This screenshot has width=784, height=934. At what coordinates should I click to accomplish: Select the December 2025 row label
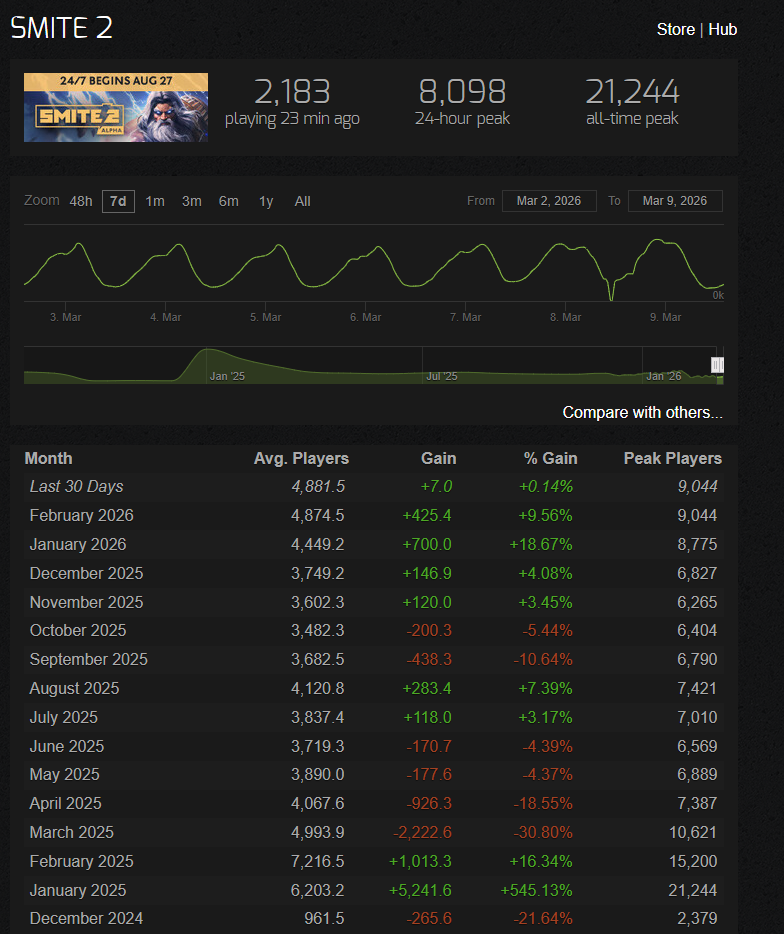(86, 573)
